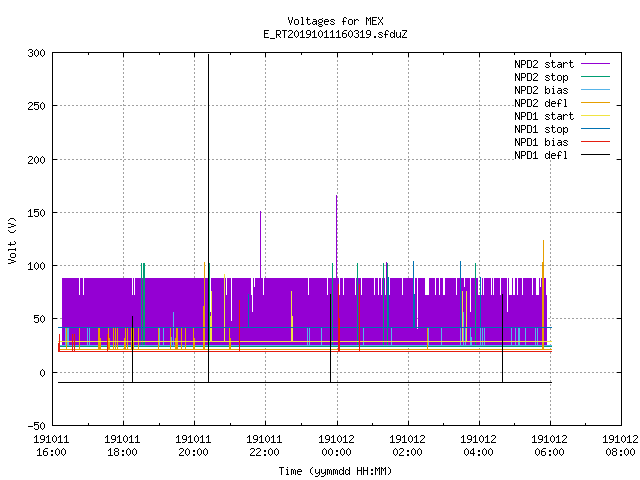The width and height of the screenshot is (640, 480).
Task: Click the 'NPD2 start' legend label
Action: click(x=544, y=64)
